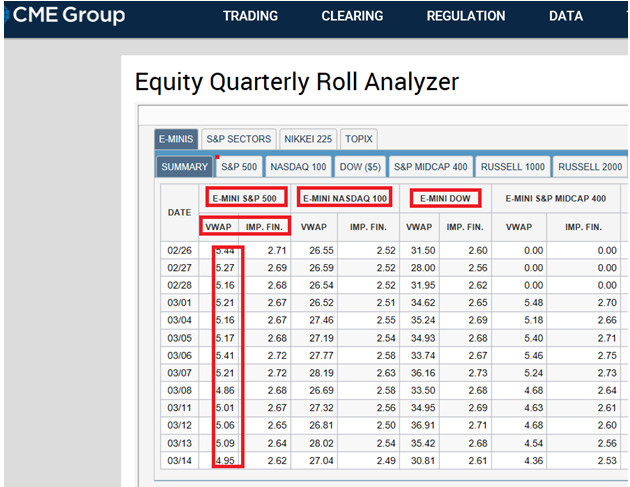Viewport: 630px width, 487px height.
Task: Click the 4.36 Midcap VWAP on 03/14
Action: click(534, 460)
